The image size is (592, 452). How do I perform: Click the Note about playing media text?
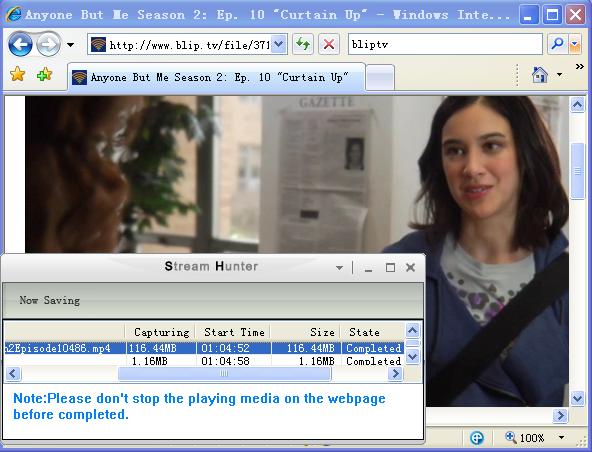coord(199,406)
